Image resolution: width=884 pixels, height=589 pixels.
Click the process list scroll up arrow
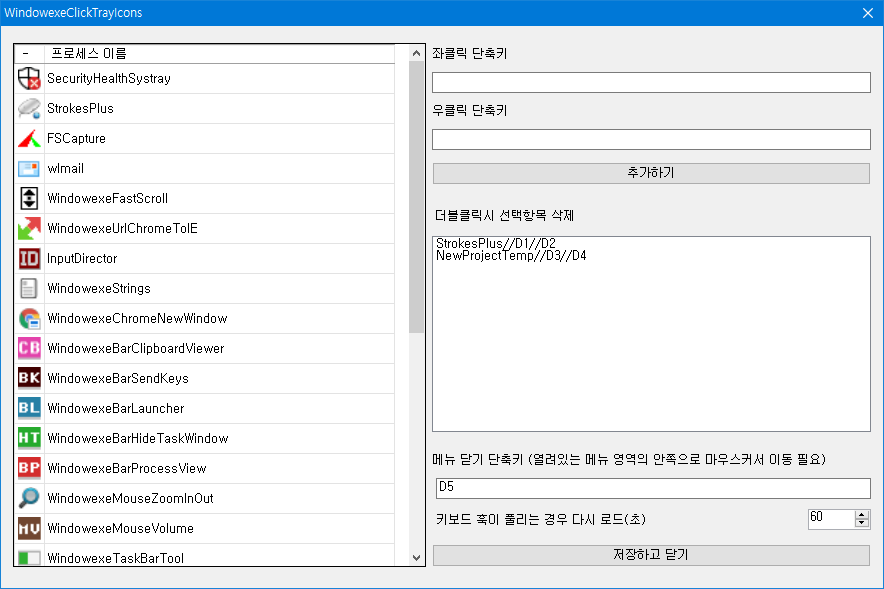417,53
